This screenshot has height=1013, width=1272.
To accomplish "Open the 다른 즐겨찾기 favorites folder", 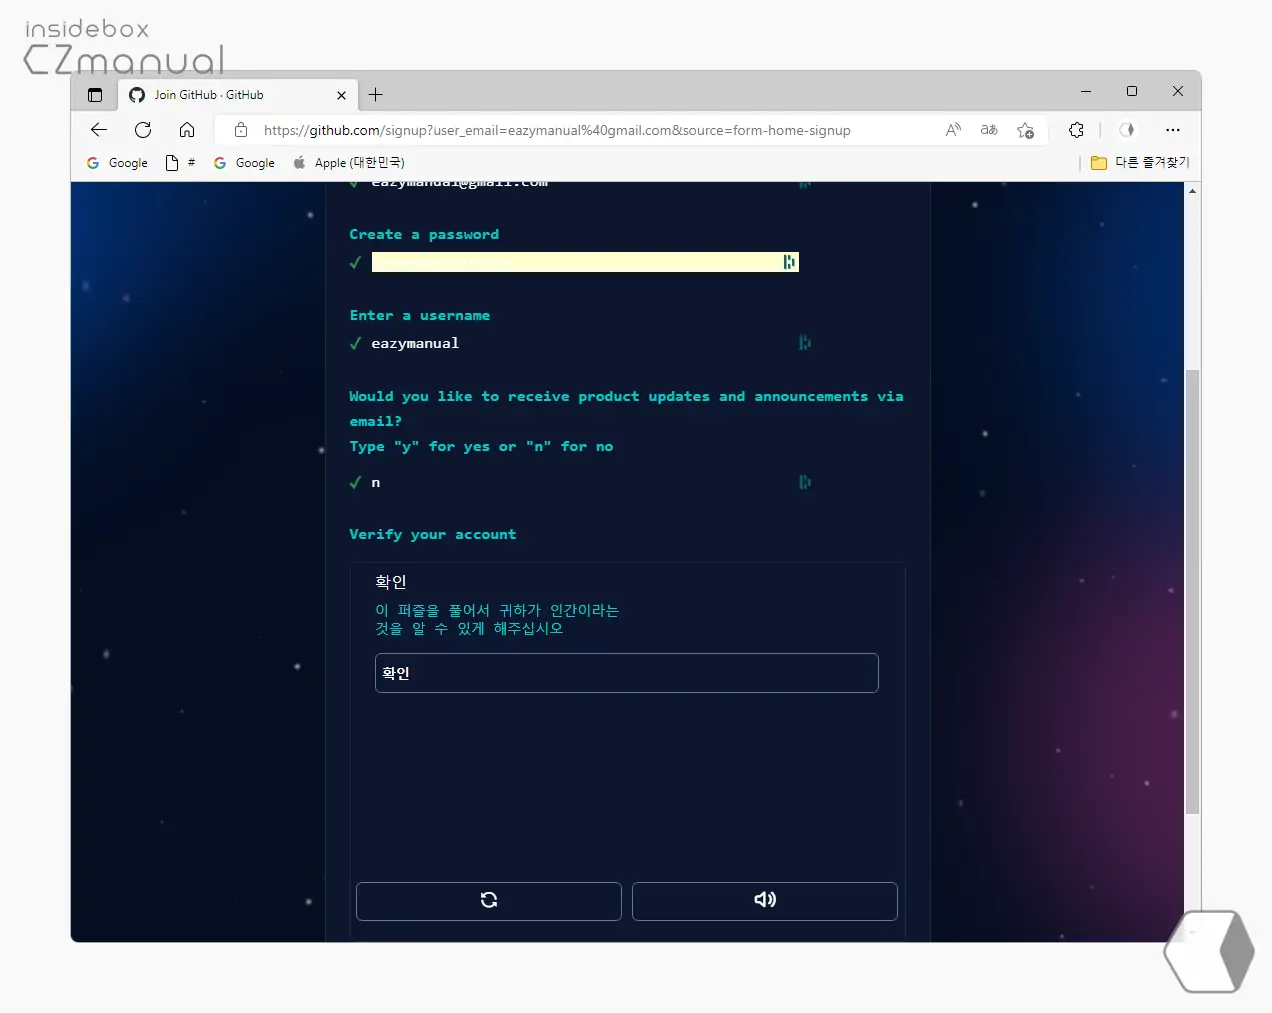I will tap(1139, 163).
